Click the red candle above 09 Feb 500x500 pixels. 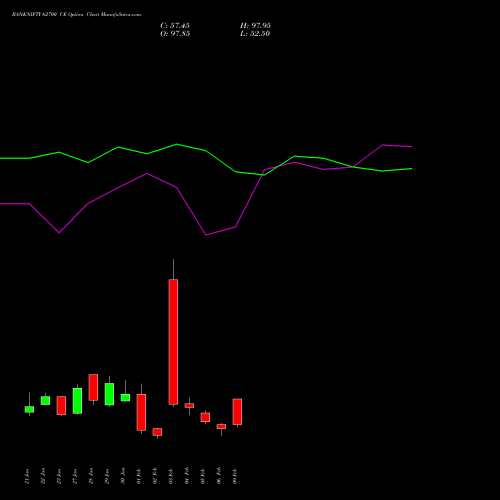[237, 412]
